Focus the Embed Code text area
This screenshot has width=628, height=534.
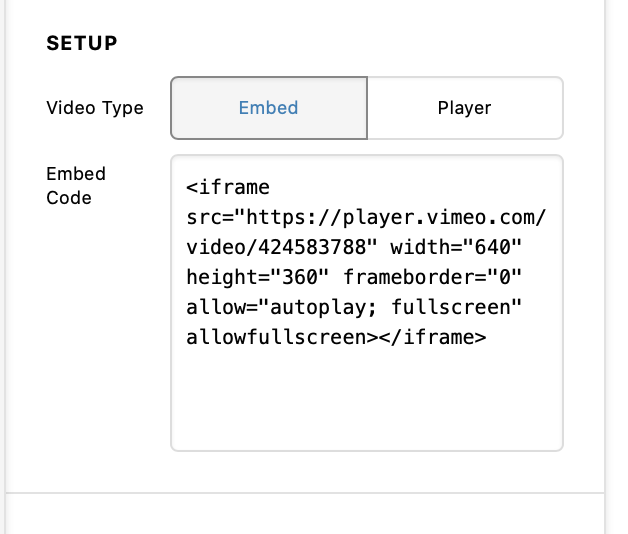(367, 303)
